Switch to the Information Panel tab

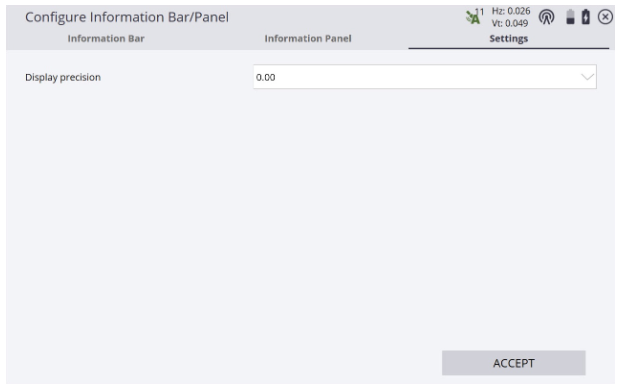coord(308,38)
